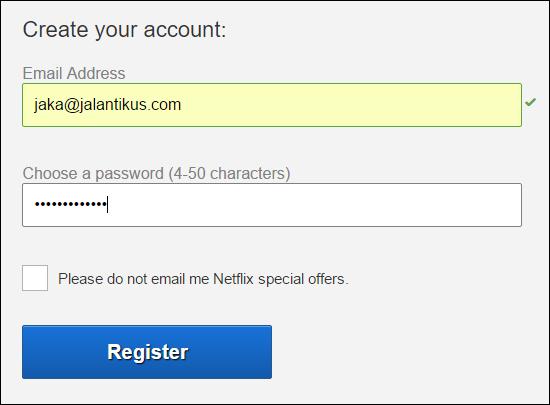Click the word "Netflix" in checkbox label

click(233, 279)
